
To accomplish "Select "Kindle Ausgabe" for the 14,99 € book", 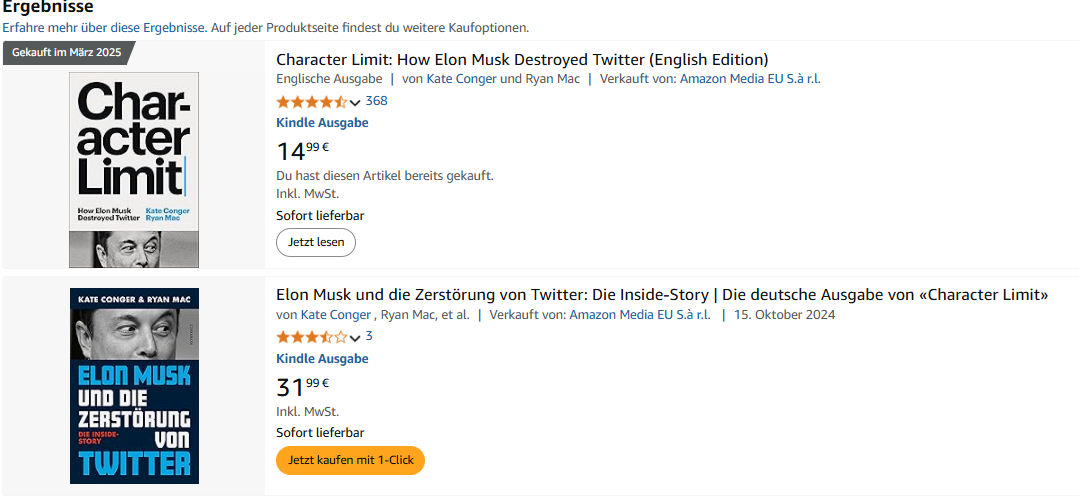I will click(322, 123).
